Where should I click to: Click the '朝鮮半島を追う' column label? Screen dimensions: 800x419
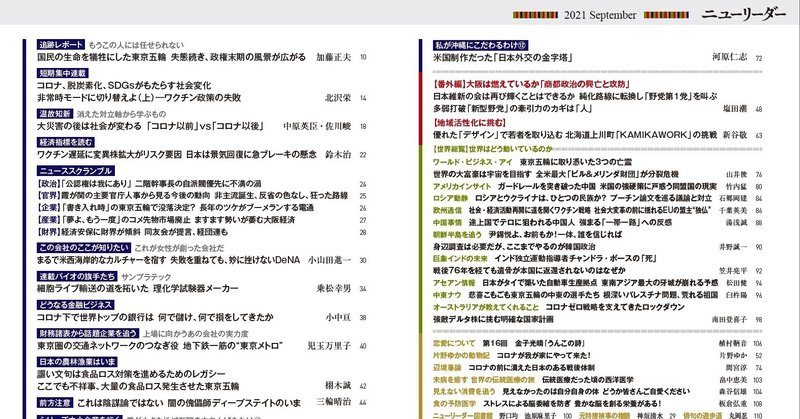click(x=457, y=235)
